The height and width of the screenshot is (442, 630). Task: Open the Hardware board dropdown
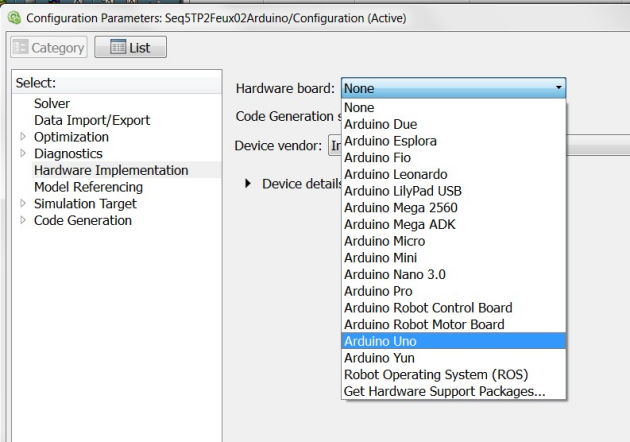pos(454,88)
